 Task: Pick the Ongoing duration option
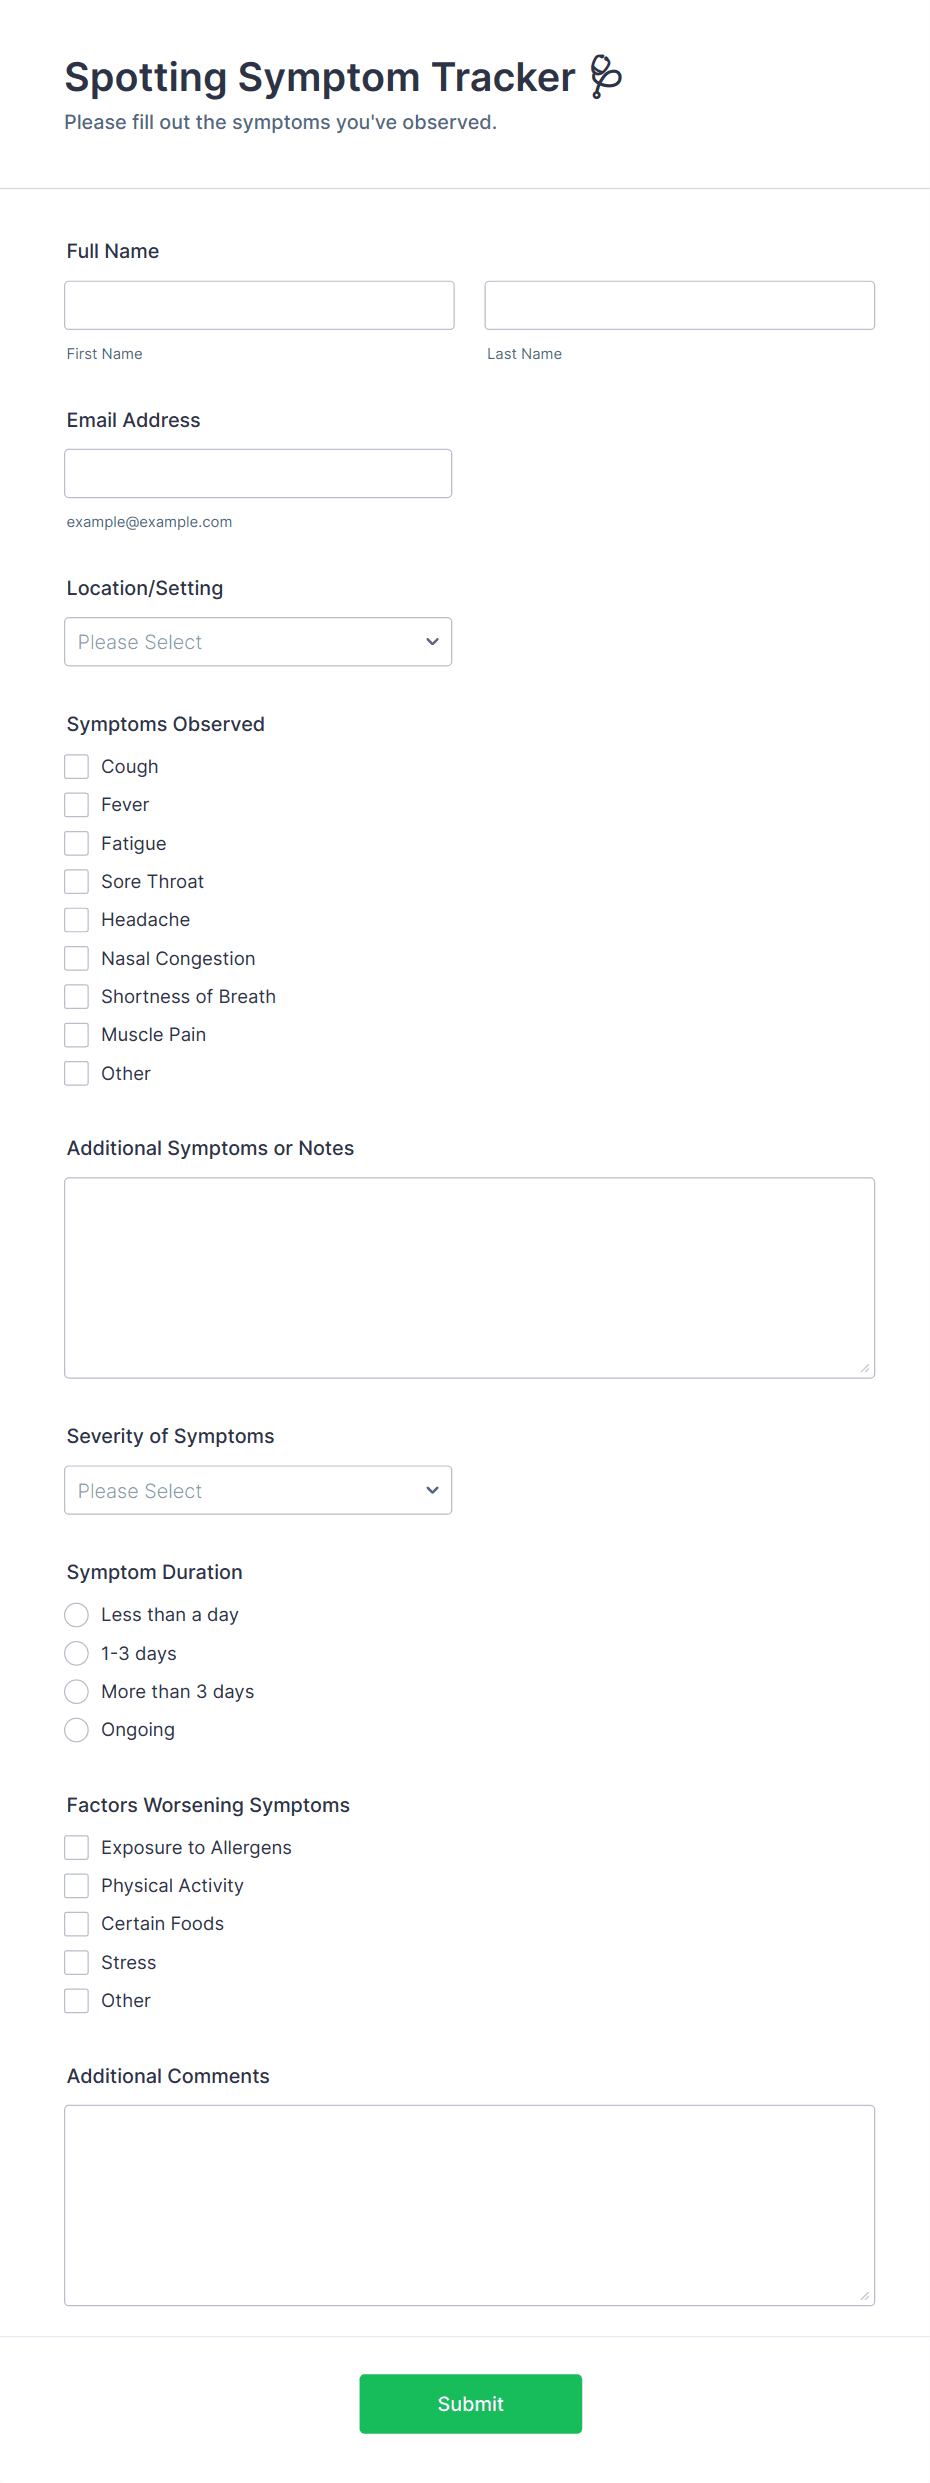[x=77, y=1730]
